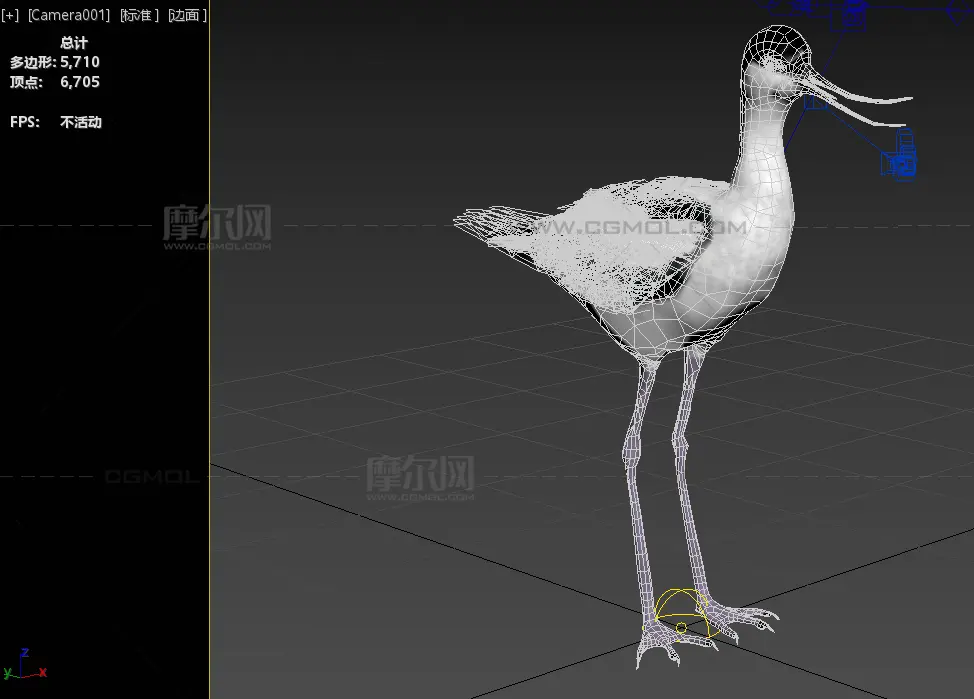The width and height of the screenshot is (974, 699).
Task: Click the blue camera object at top edge
Action: click(x=853, y=13)
